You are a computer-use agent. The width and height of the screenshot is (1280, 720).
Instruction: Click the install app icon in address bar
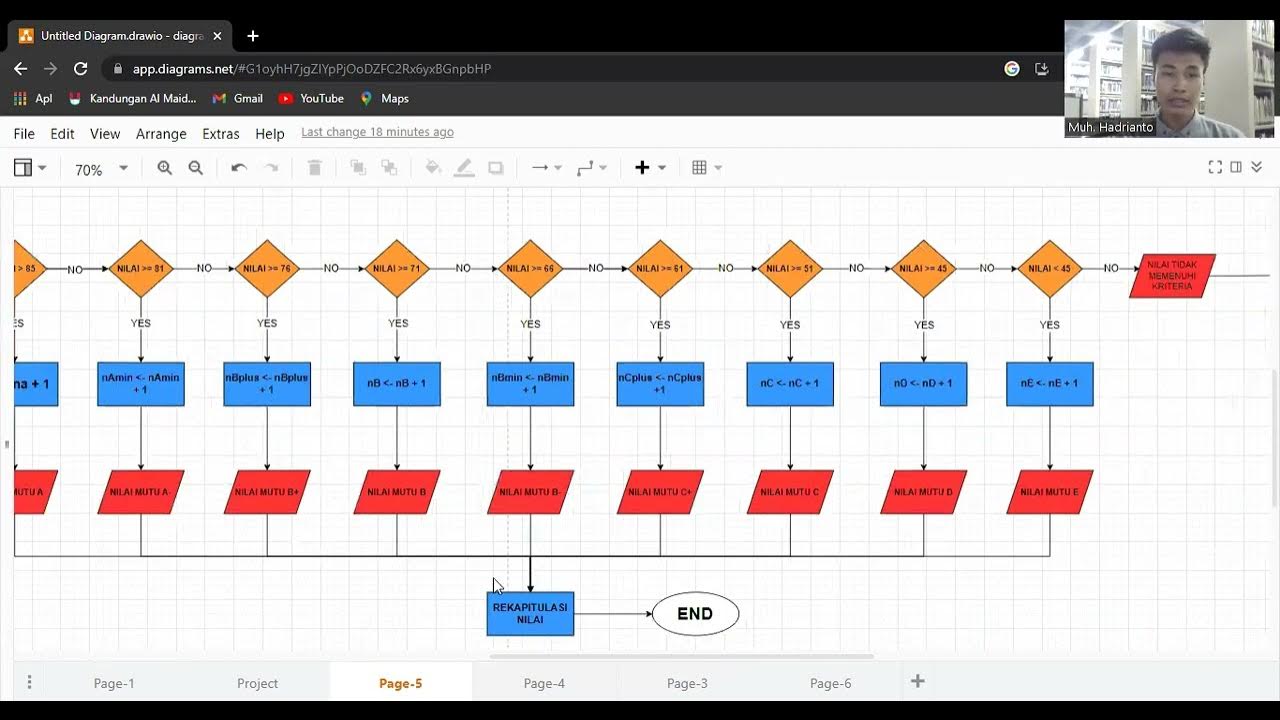(x=1041, y=69)
